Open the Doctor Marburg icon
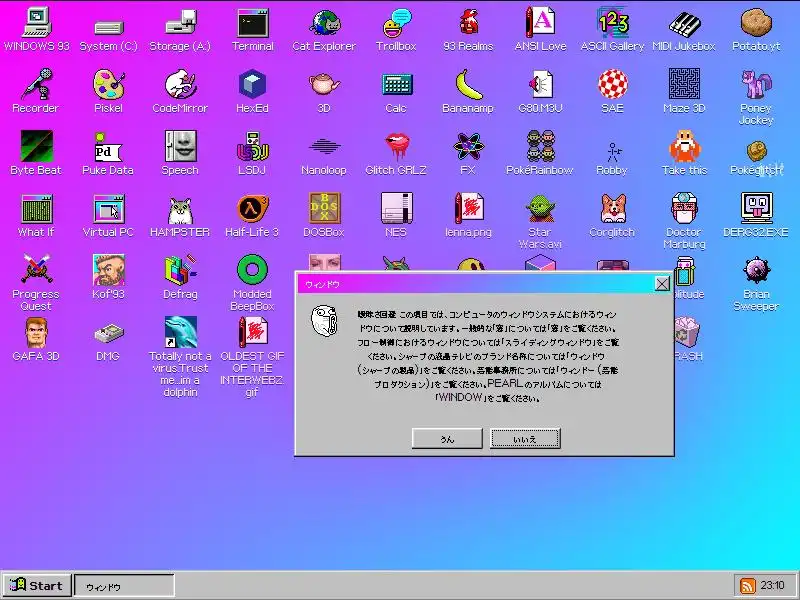Viewport: 800px width, 600px height. (x=684, y=208)
